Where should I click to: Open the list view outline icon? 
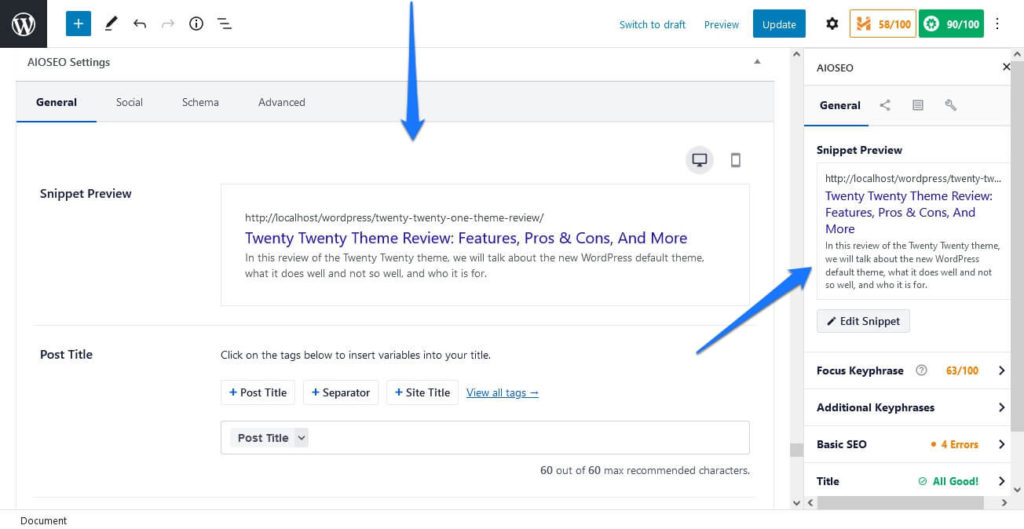pyautogui.click(x=225, y=24)
